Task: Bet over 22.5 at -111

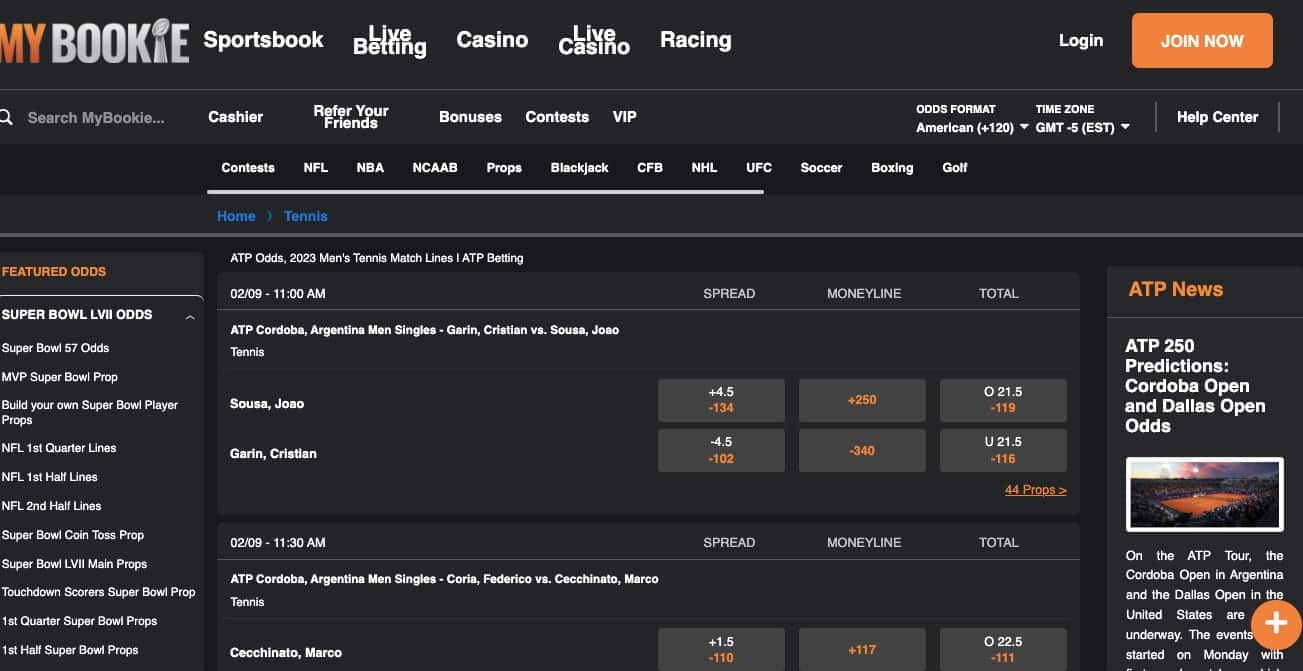Action: click(x=1003, y=649)
